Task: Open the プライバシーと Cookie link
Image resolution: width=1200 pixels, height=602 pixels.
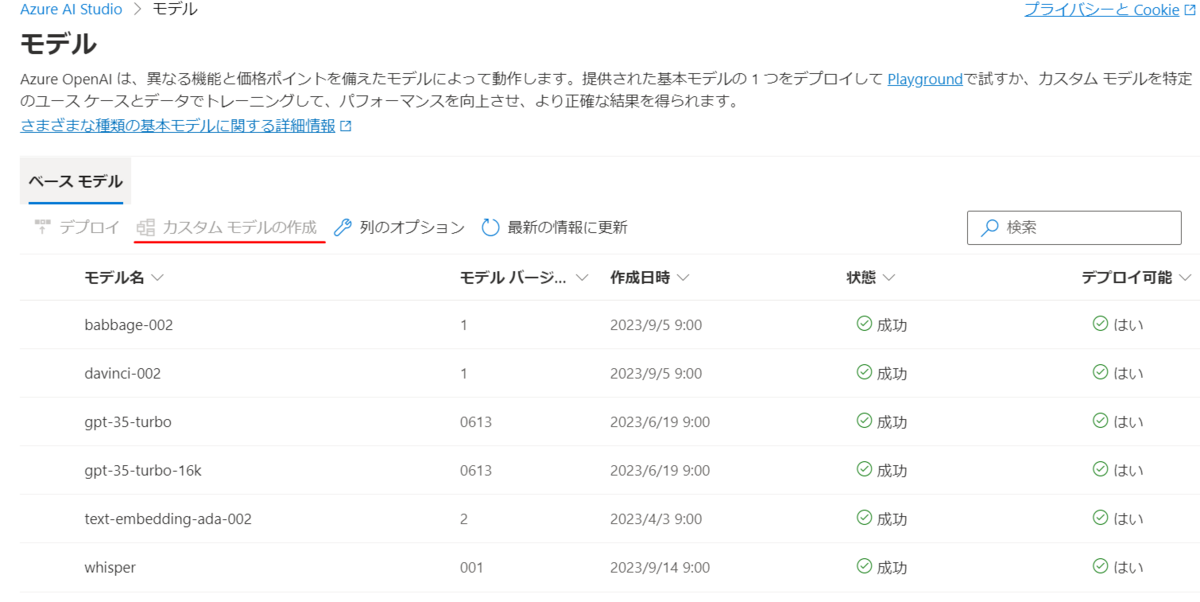Action: (1102, 9)
